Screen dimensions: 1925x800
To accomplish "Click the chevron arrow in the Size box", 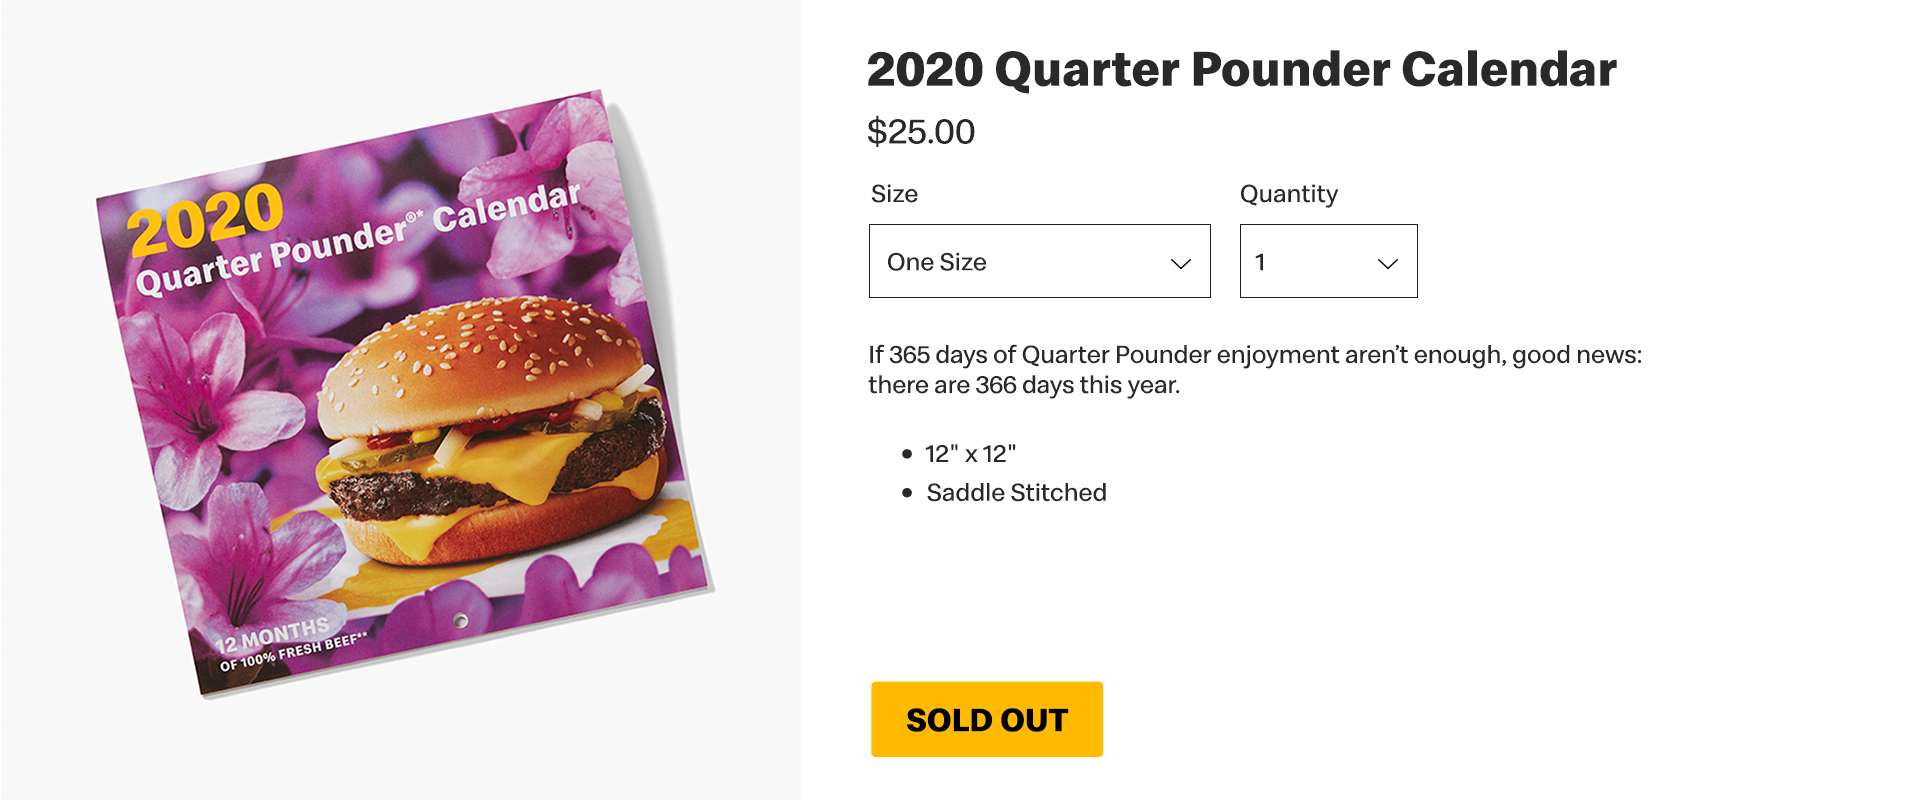I will [1180, 264].
